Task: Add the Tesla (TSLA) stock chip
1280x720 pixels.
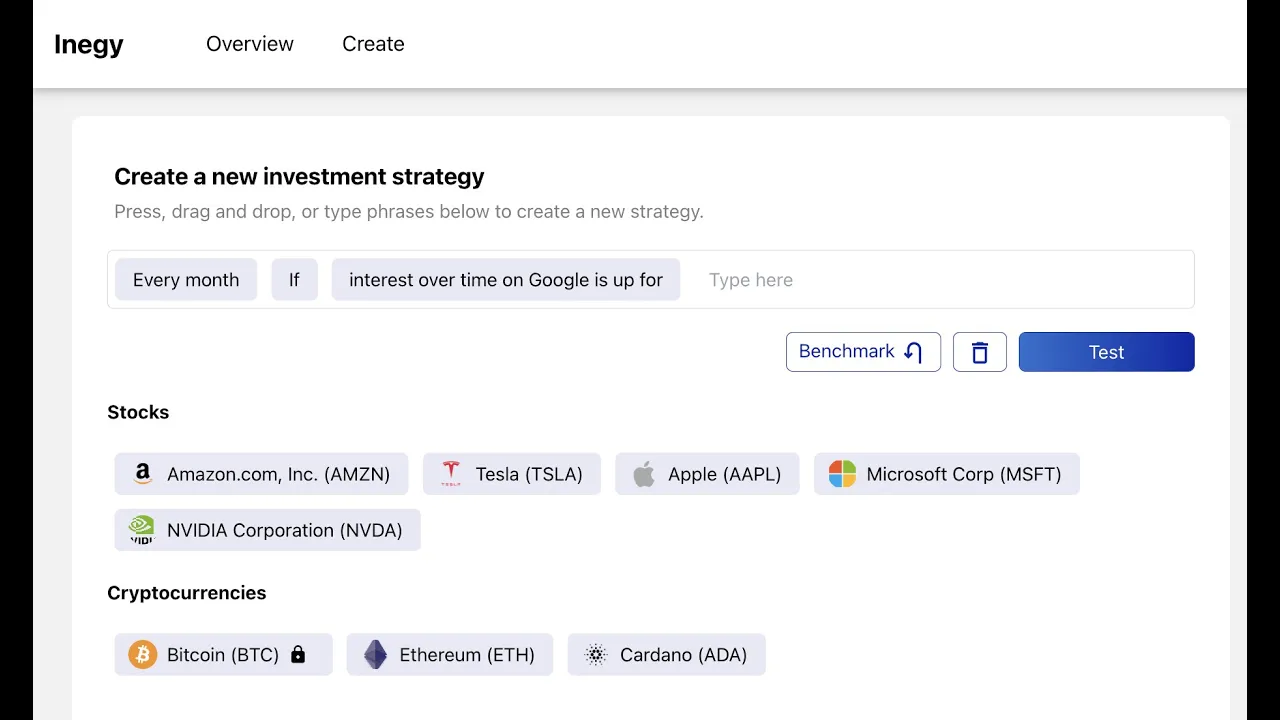Action: pyautogui.click(x=528, y=474)
